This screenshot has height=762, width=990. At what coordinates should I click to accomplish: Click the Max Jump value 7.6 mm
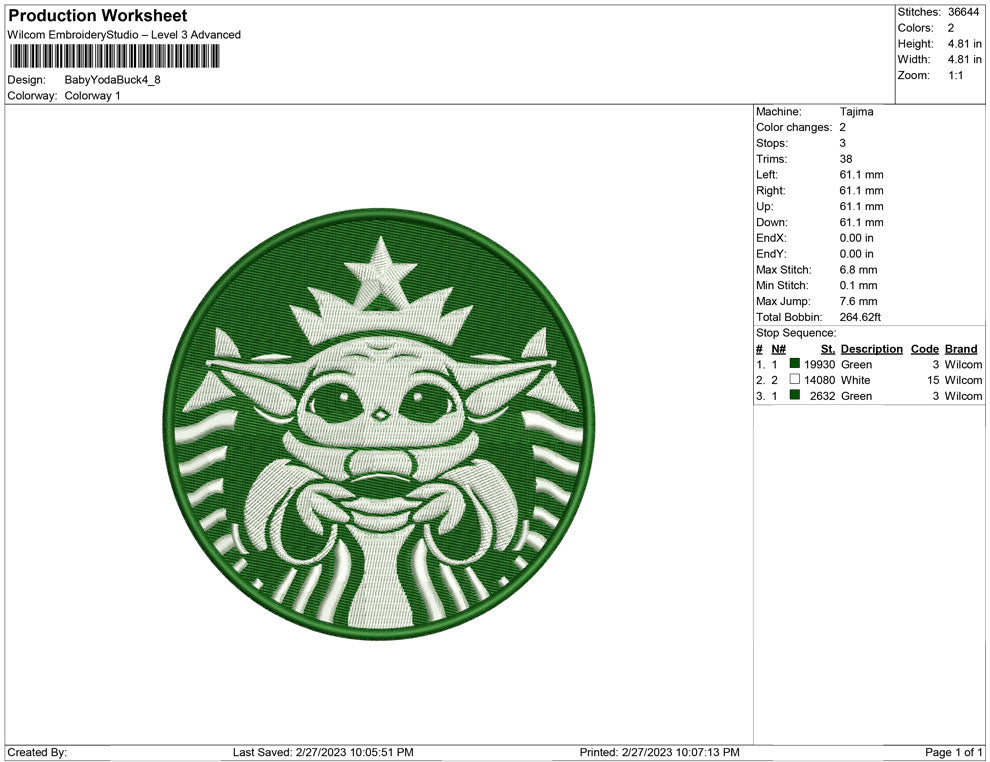pyautogui.click(x=858, y=301)
